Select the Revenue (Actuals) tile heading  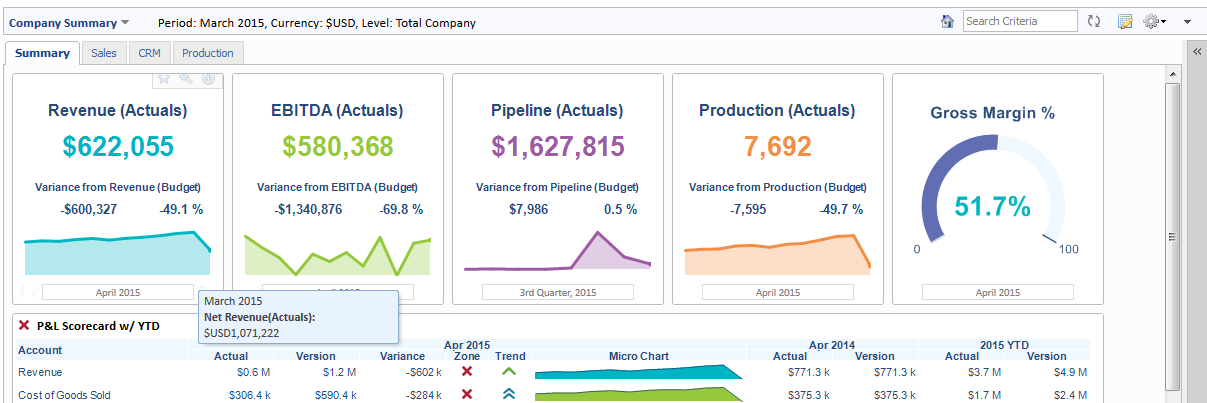click(117, 111)
